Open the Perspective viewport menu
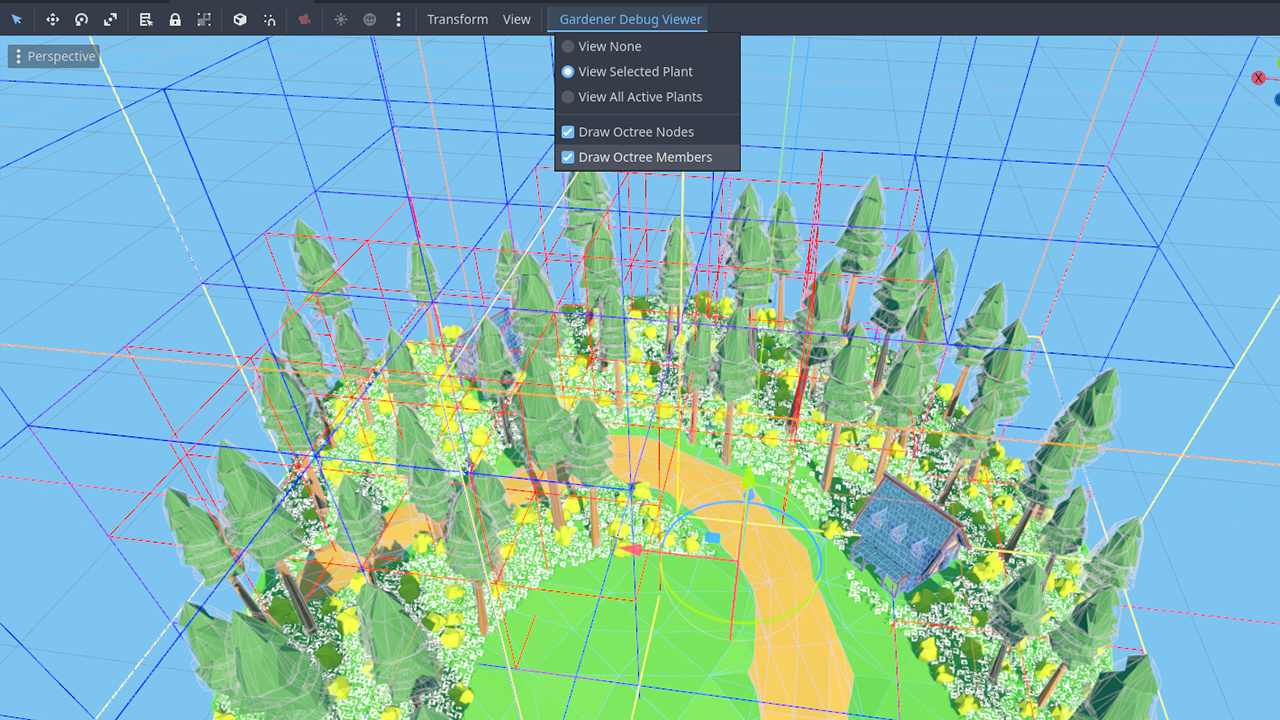The height and width of the screenshot is (720, 1280). 54,56
